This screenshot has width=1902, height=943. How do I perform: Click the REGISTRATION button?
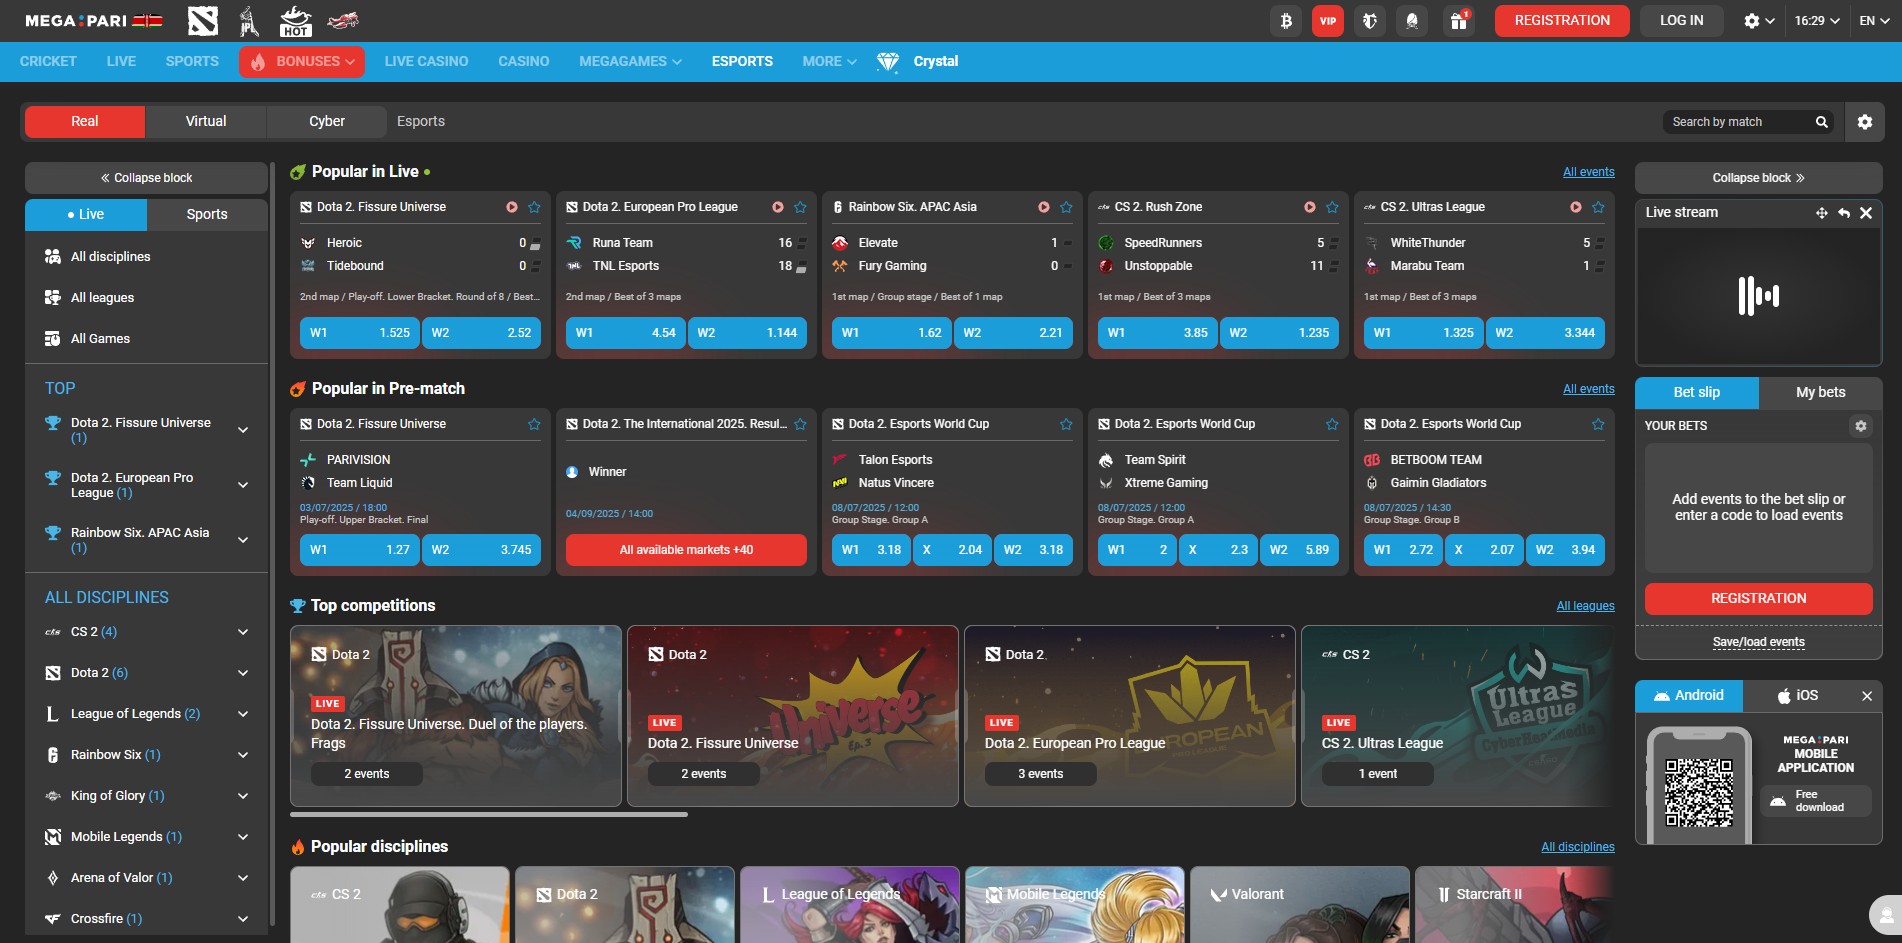click(1561, 19)
